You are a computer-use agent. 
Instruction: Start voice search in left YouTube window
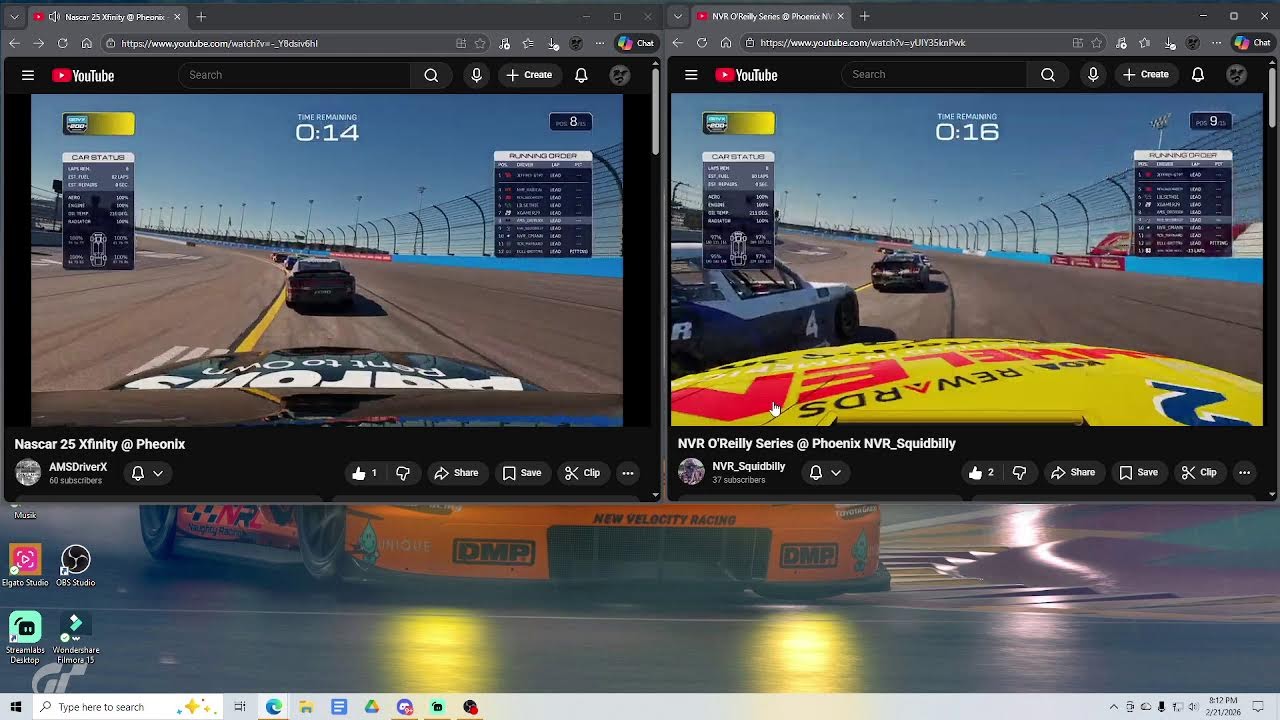click(x=476, y=75)
